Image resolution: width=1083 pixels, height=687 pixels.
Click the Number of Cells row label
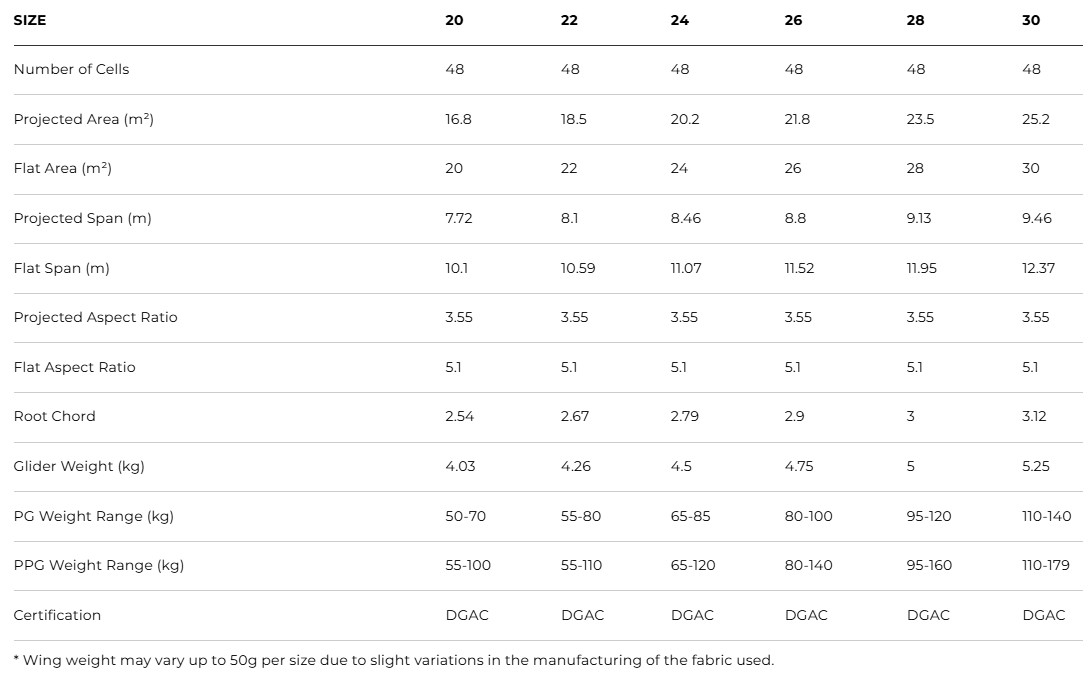tap(71, 69)
